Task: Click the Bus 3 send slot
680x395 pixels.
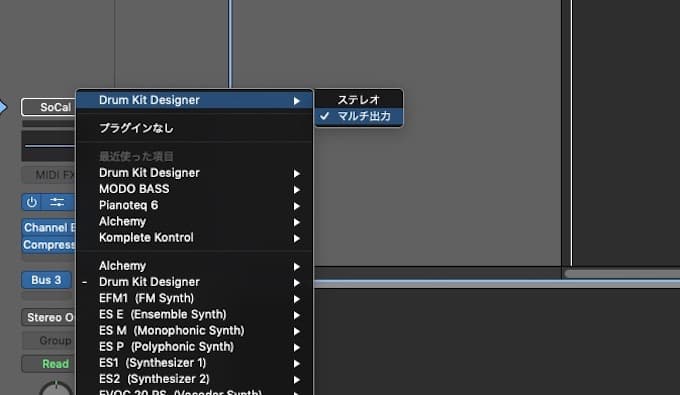Action: (x=46, y=280)
